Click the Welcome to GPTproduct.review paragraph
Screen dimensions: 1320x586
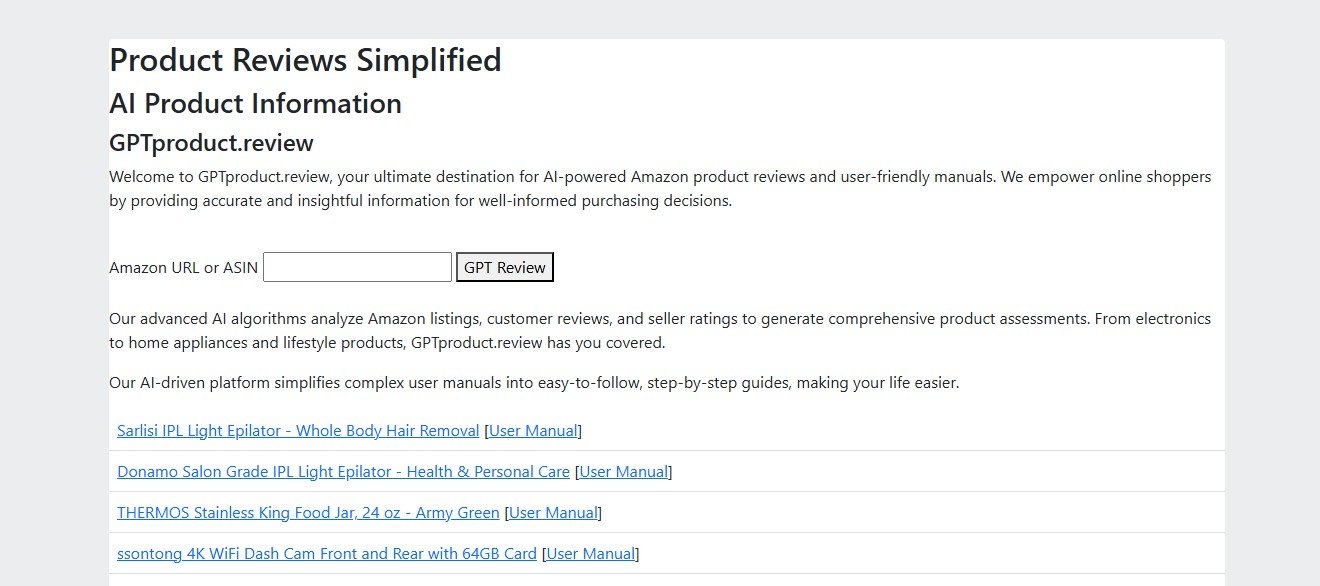click(660, 188)
